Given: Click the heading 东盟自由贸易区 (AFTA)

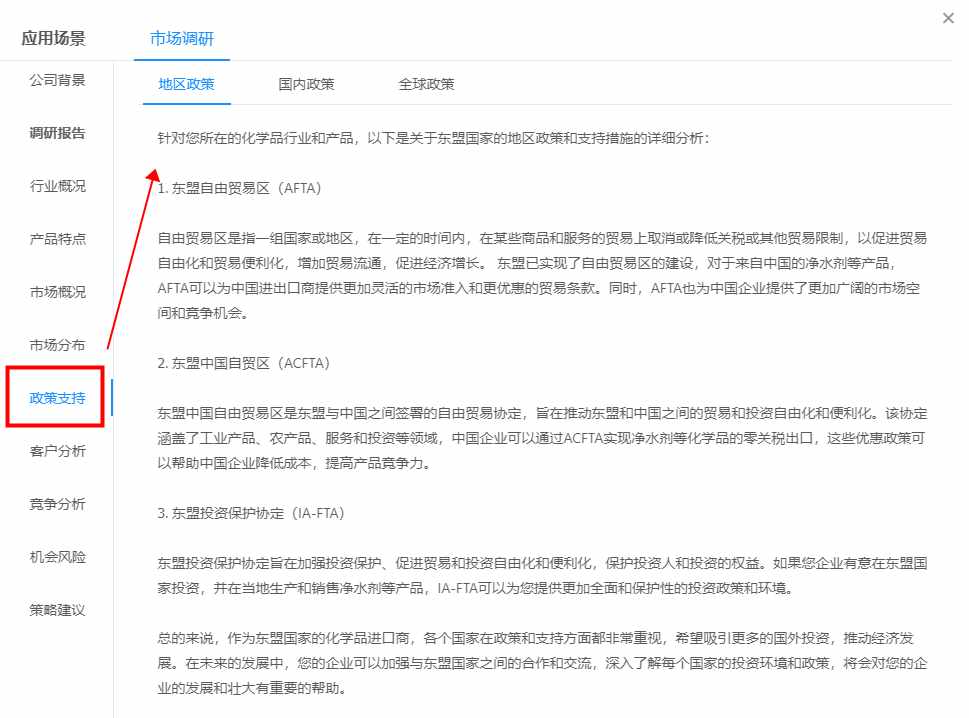Looking at the screenshot, I should point(239,188).
